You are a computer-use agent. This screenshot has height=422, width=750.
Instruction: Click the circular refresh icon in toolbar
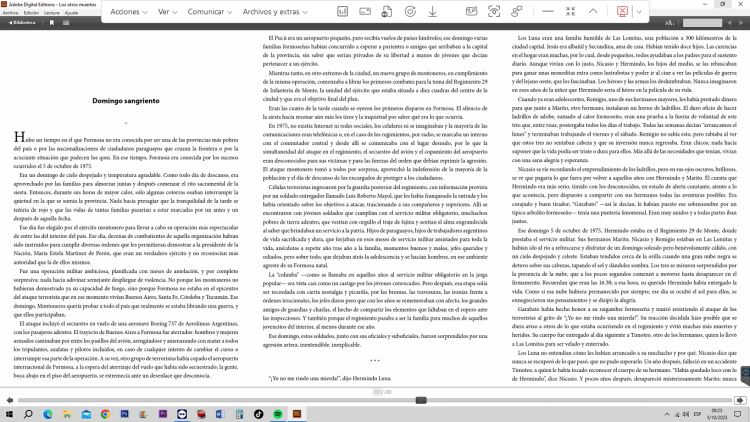point(409,11)
